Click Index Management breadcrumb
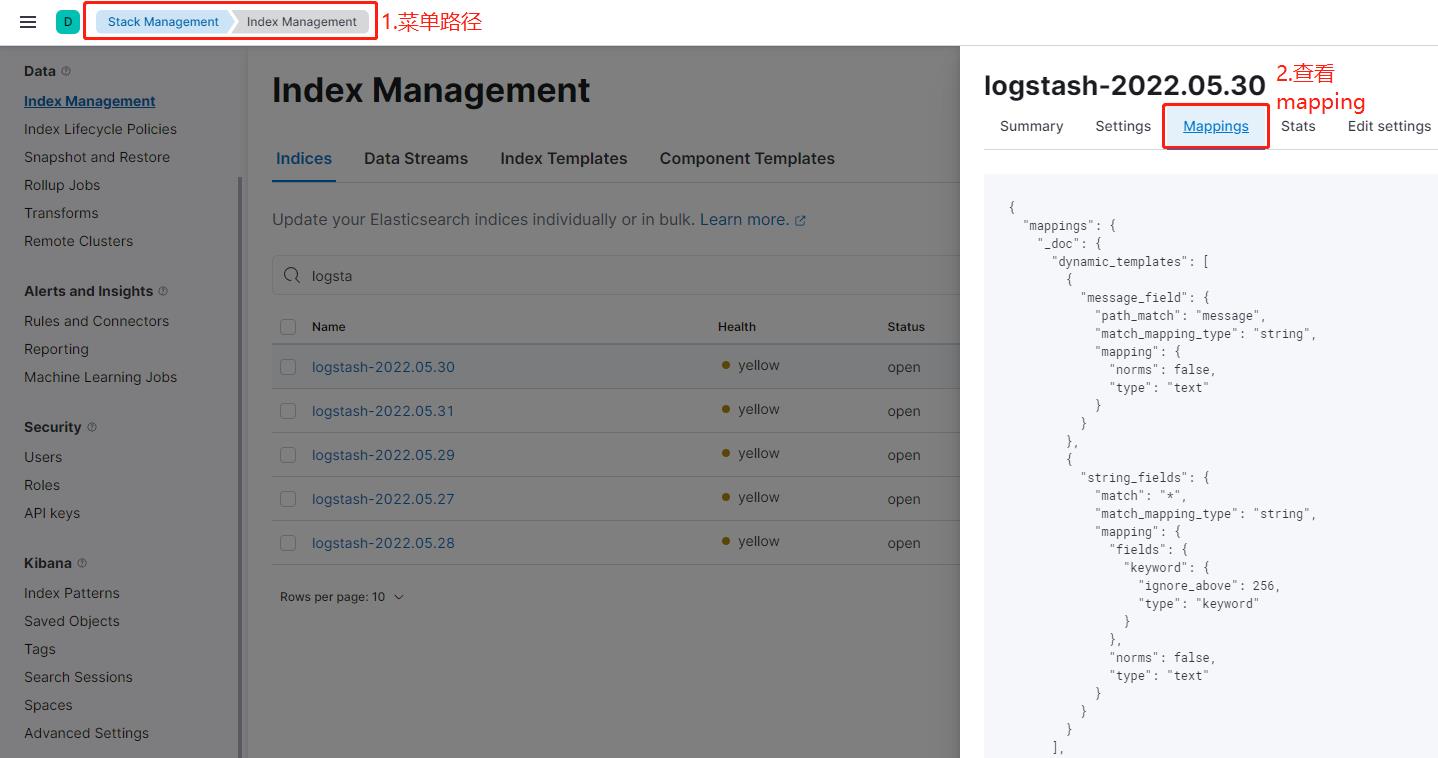The width and height of the screenshot is (1438, 758). click(301, 22)
